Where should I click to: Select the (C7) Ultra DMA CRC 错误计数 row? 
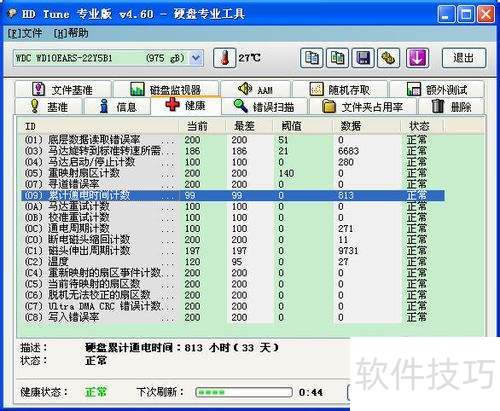(233, 306)
